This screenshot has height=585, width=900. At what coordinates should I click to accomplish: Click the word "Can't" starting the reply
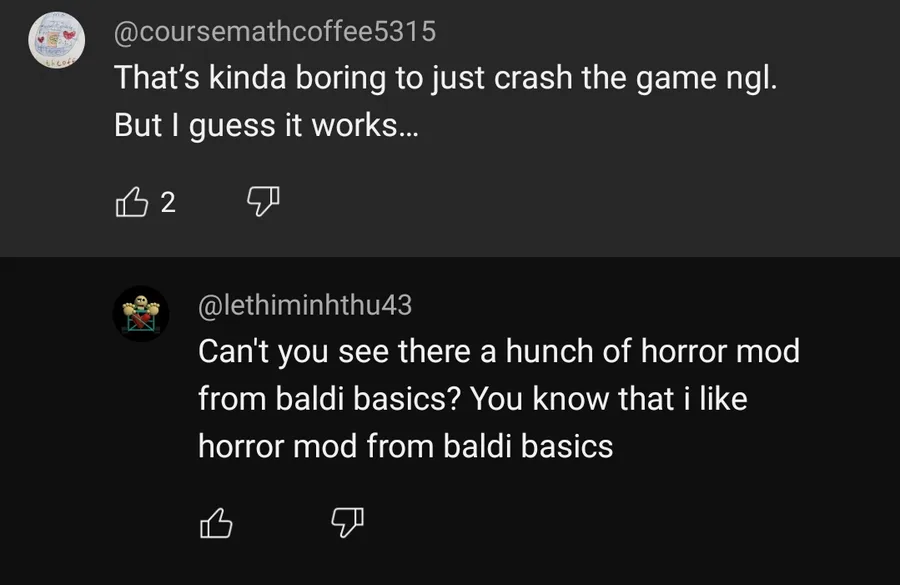coord(236,352)
